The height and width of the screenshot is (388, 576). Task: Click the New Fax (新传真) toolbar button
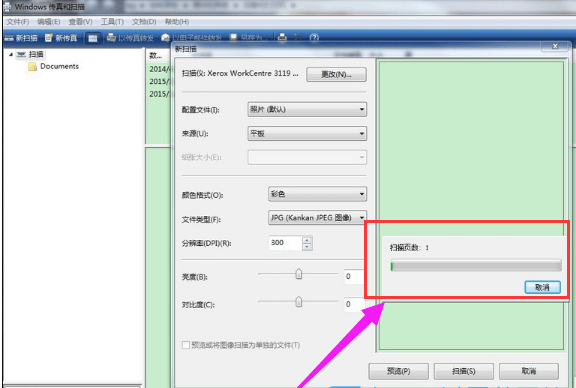coord(61,38)
